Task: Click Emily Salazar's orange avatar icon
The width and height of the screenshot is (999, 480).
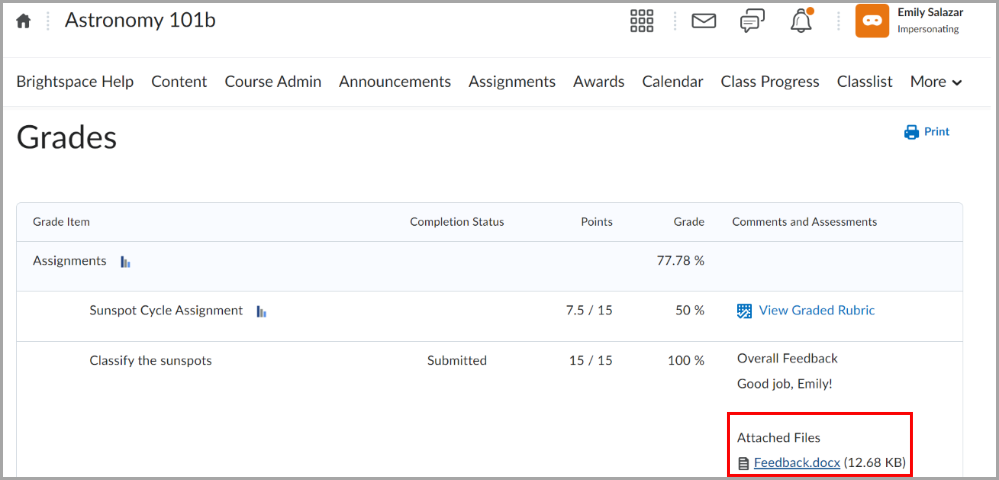Action: (871, 21)
